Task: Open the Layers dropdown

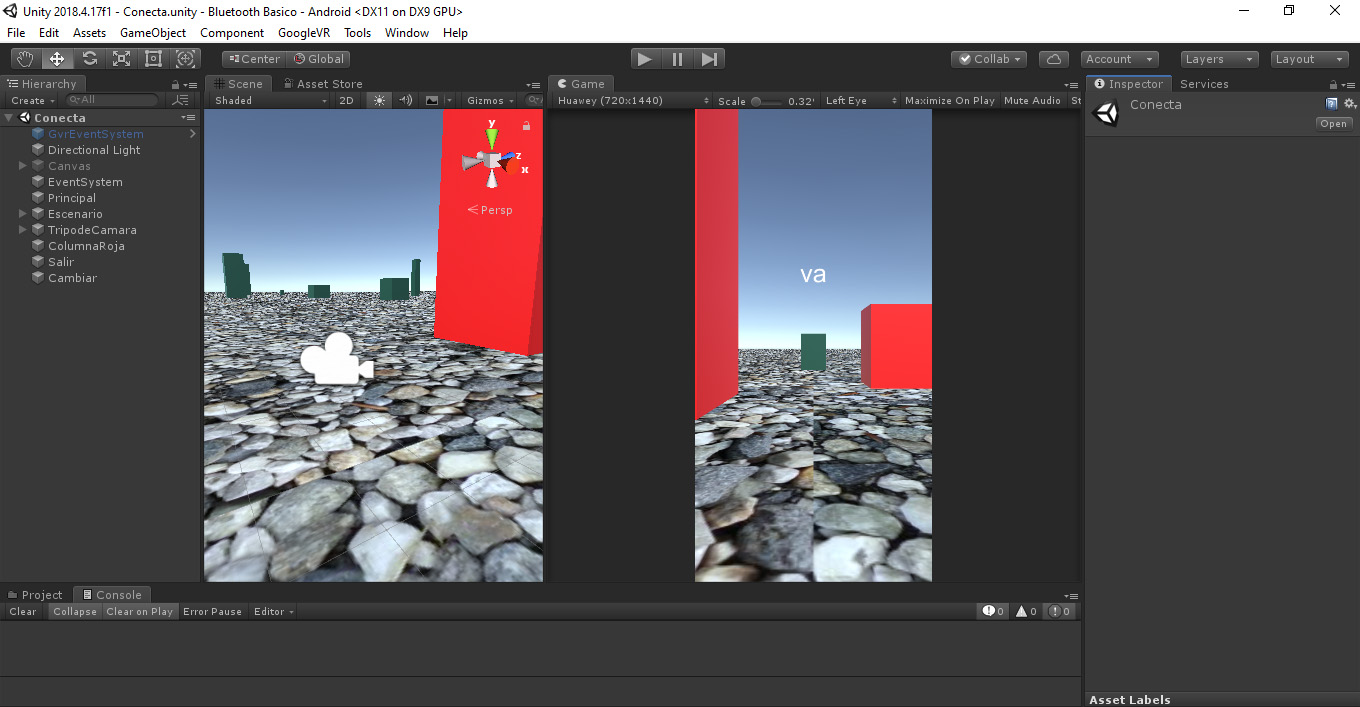Action: click(x=1218, y=59)
